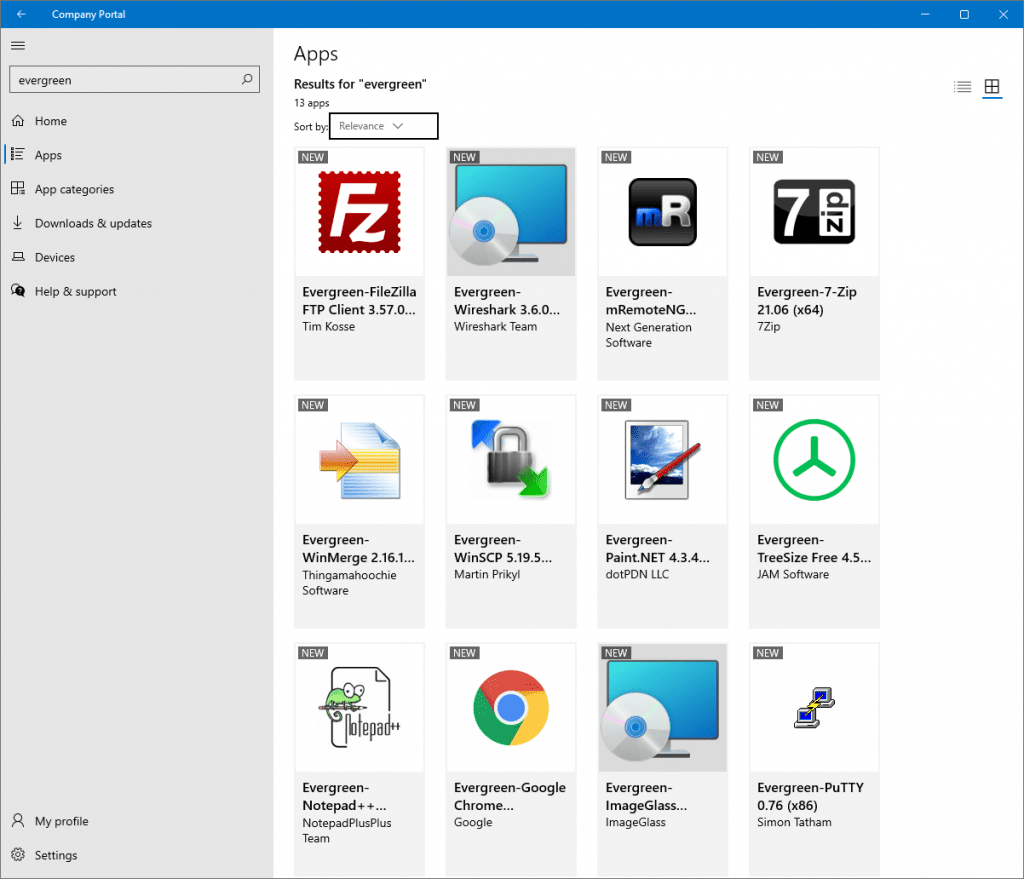Open the TreeSize Free app icon
The height and width of the screenshot is (879, 1024).
tap(814, 460)
